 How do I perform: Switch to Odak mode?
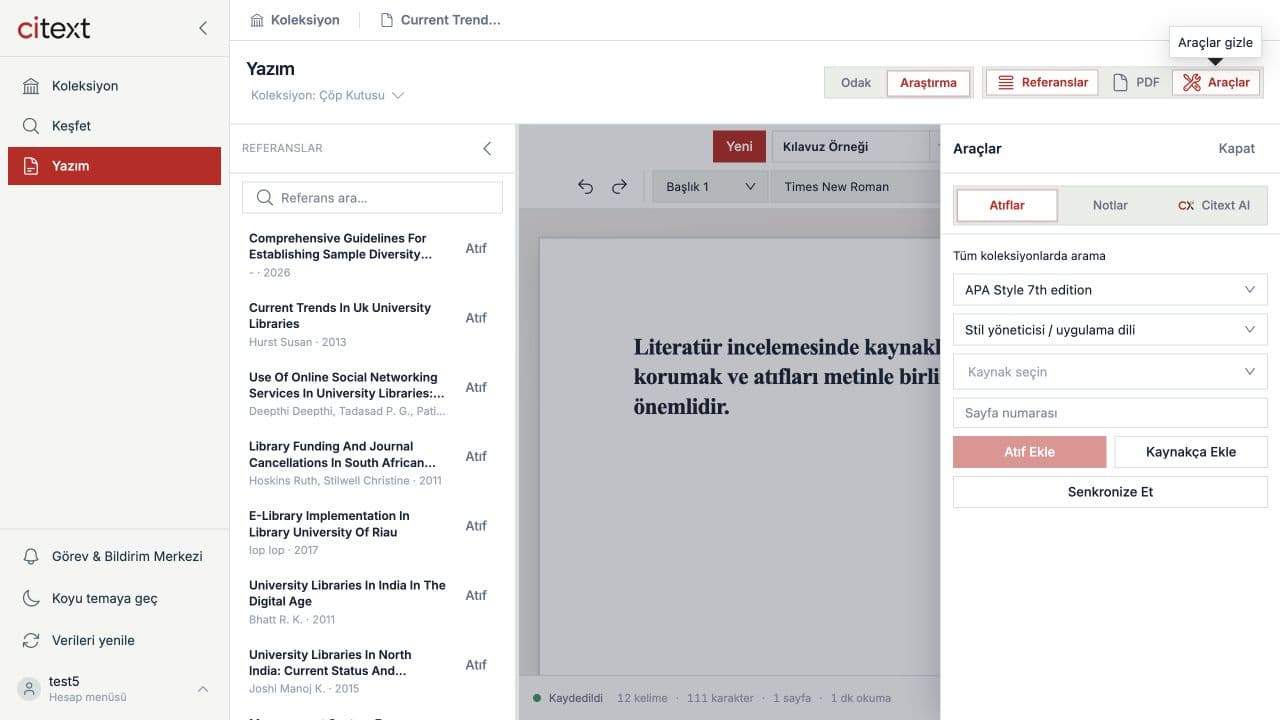pyautogui.click(x=856, y=83)
